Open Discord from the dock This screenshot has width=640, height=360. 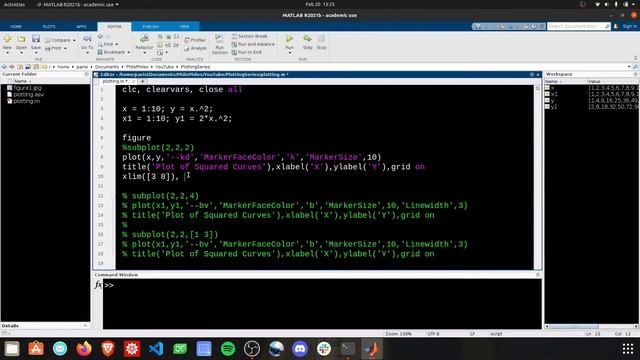click(300, 349)
